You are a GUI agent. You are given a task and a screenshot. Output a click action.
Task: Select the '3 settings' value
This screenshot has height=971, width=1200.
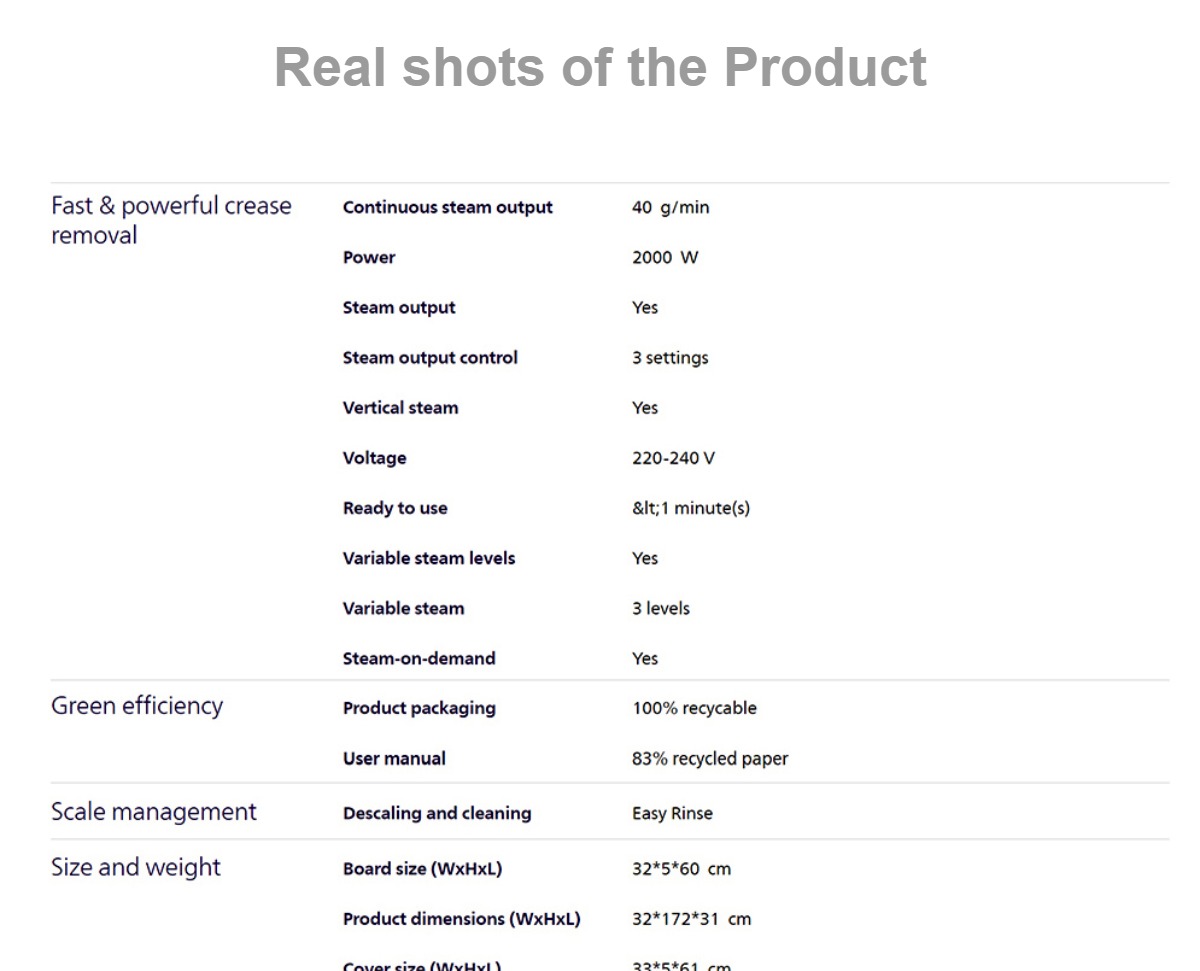pyautogui.click(x=670, y=357)
